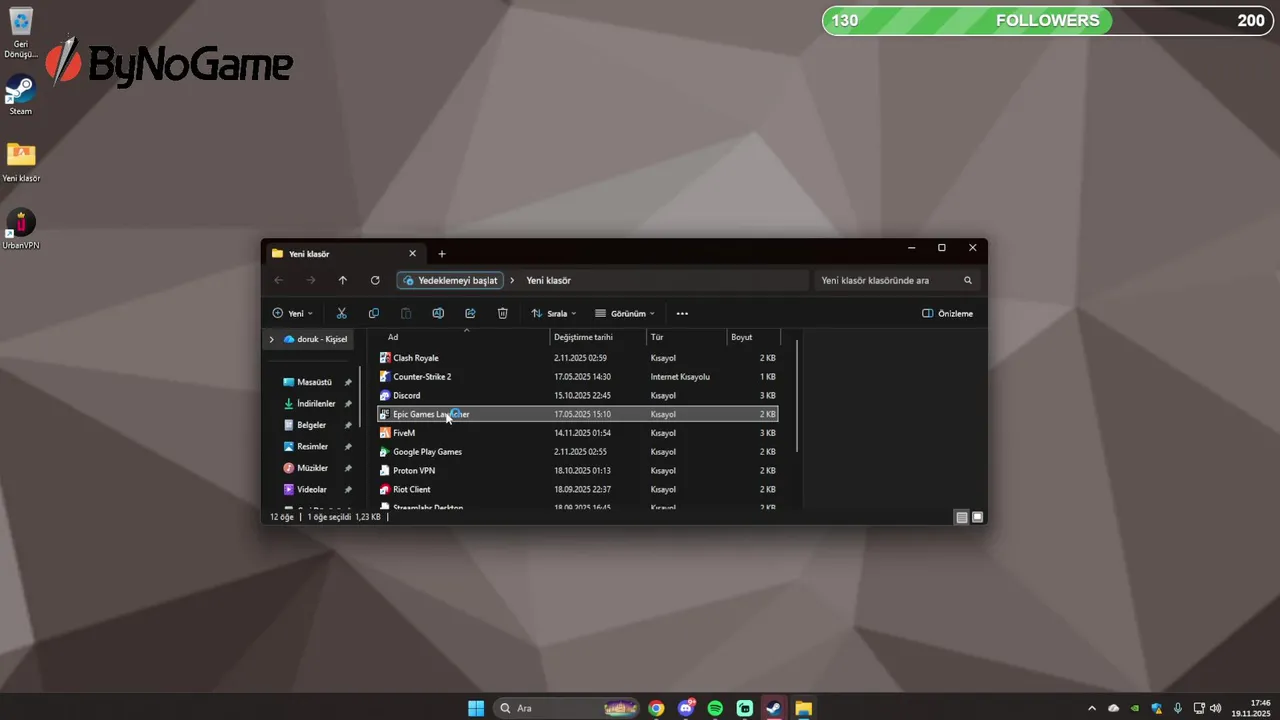
Task: Select the Epic Games Launcher row
Action: tap(577, 414)
